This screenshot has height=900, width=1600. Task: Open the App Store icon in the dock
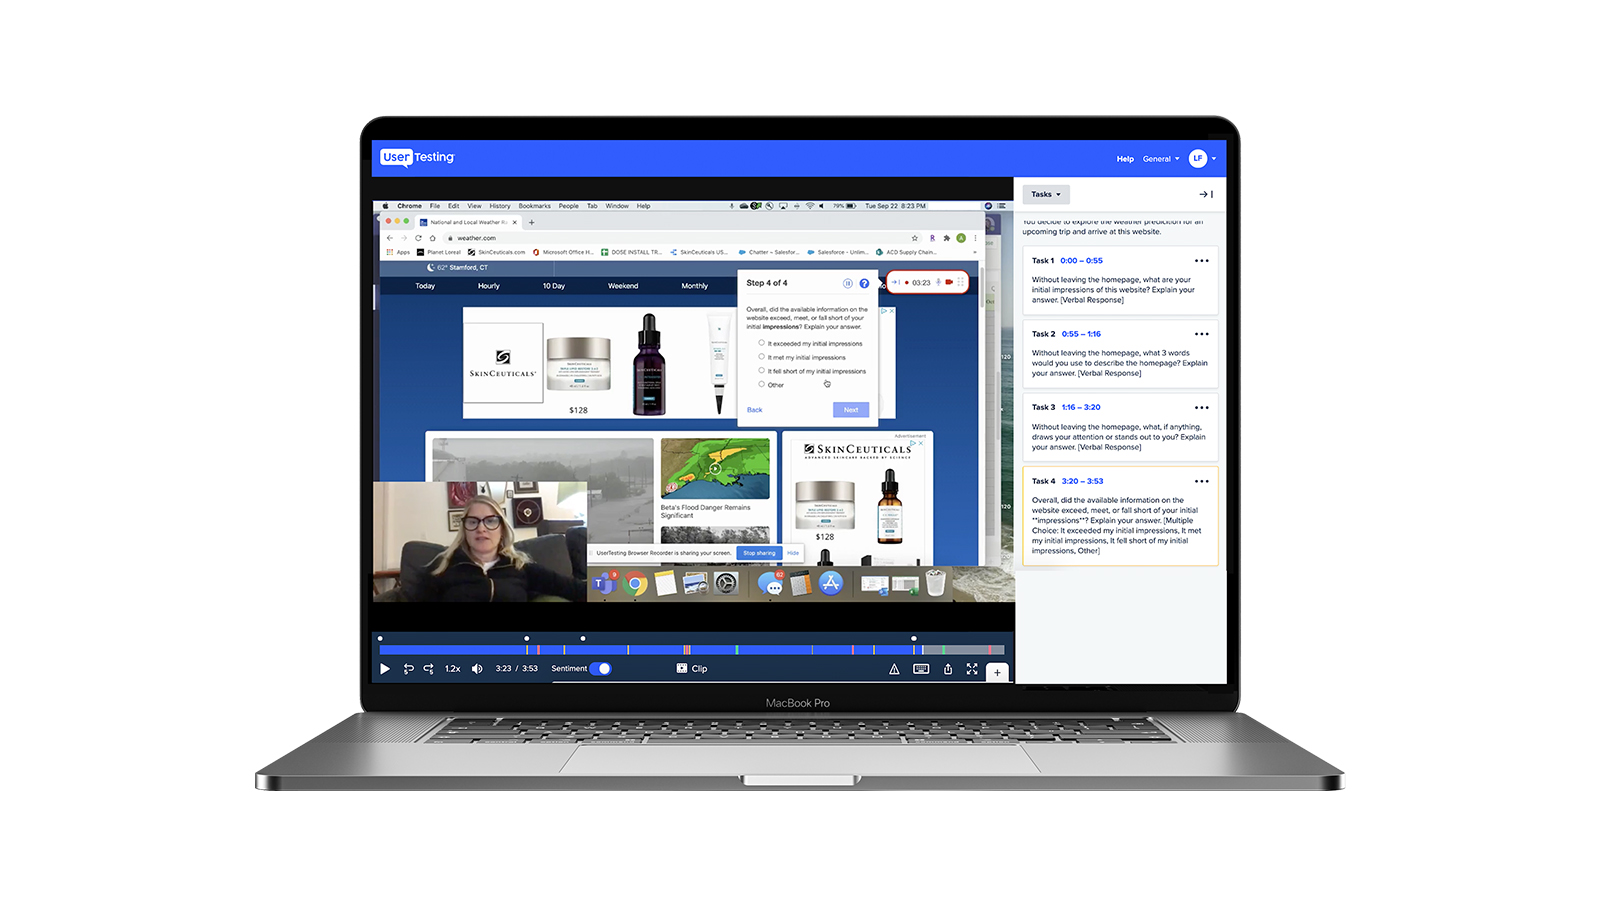(831, 583)
